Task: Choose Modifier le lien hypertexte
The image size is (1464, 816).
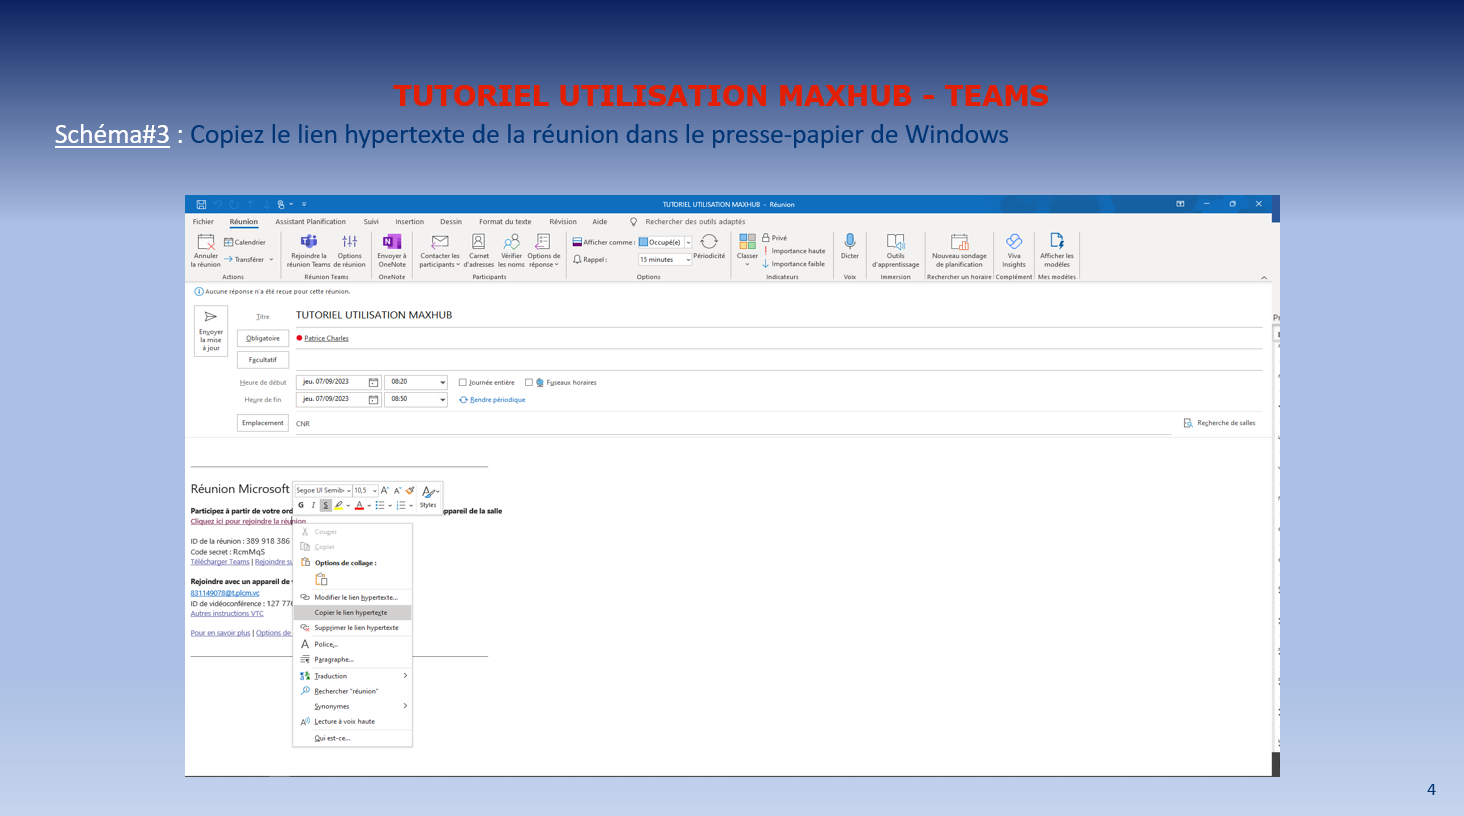Action: point(352,597)
